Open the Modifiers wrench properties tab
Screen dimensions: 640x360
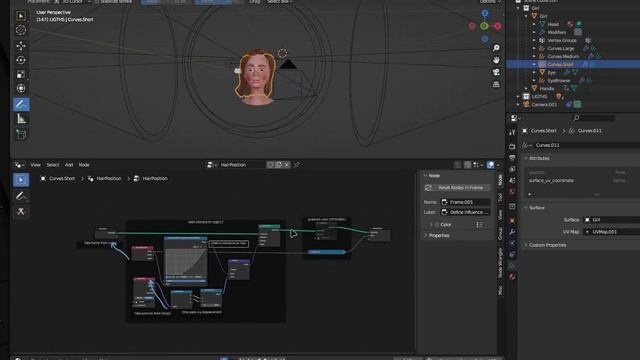(x=512, y=232)
